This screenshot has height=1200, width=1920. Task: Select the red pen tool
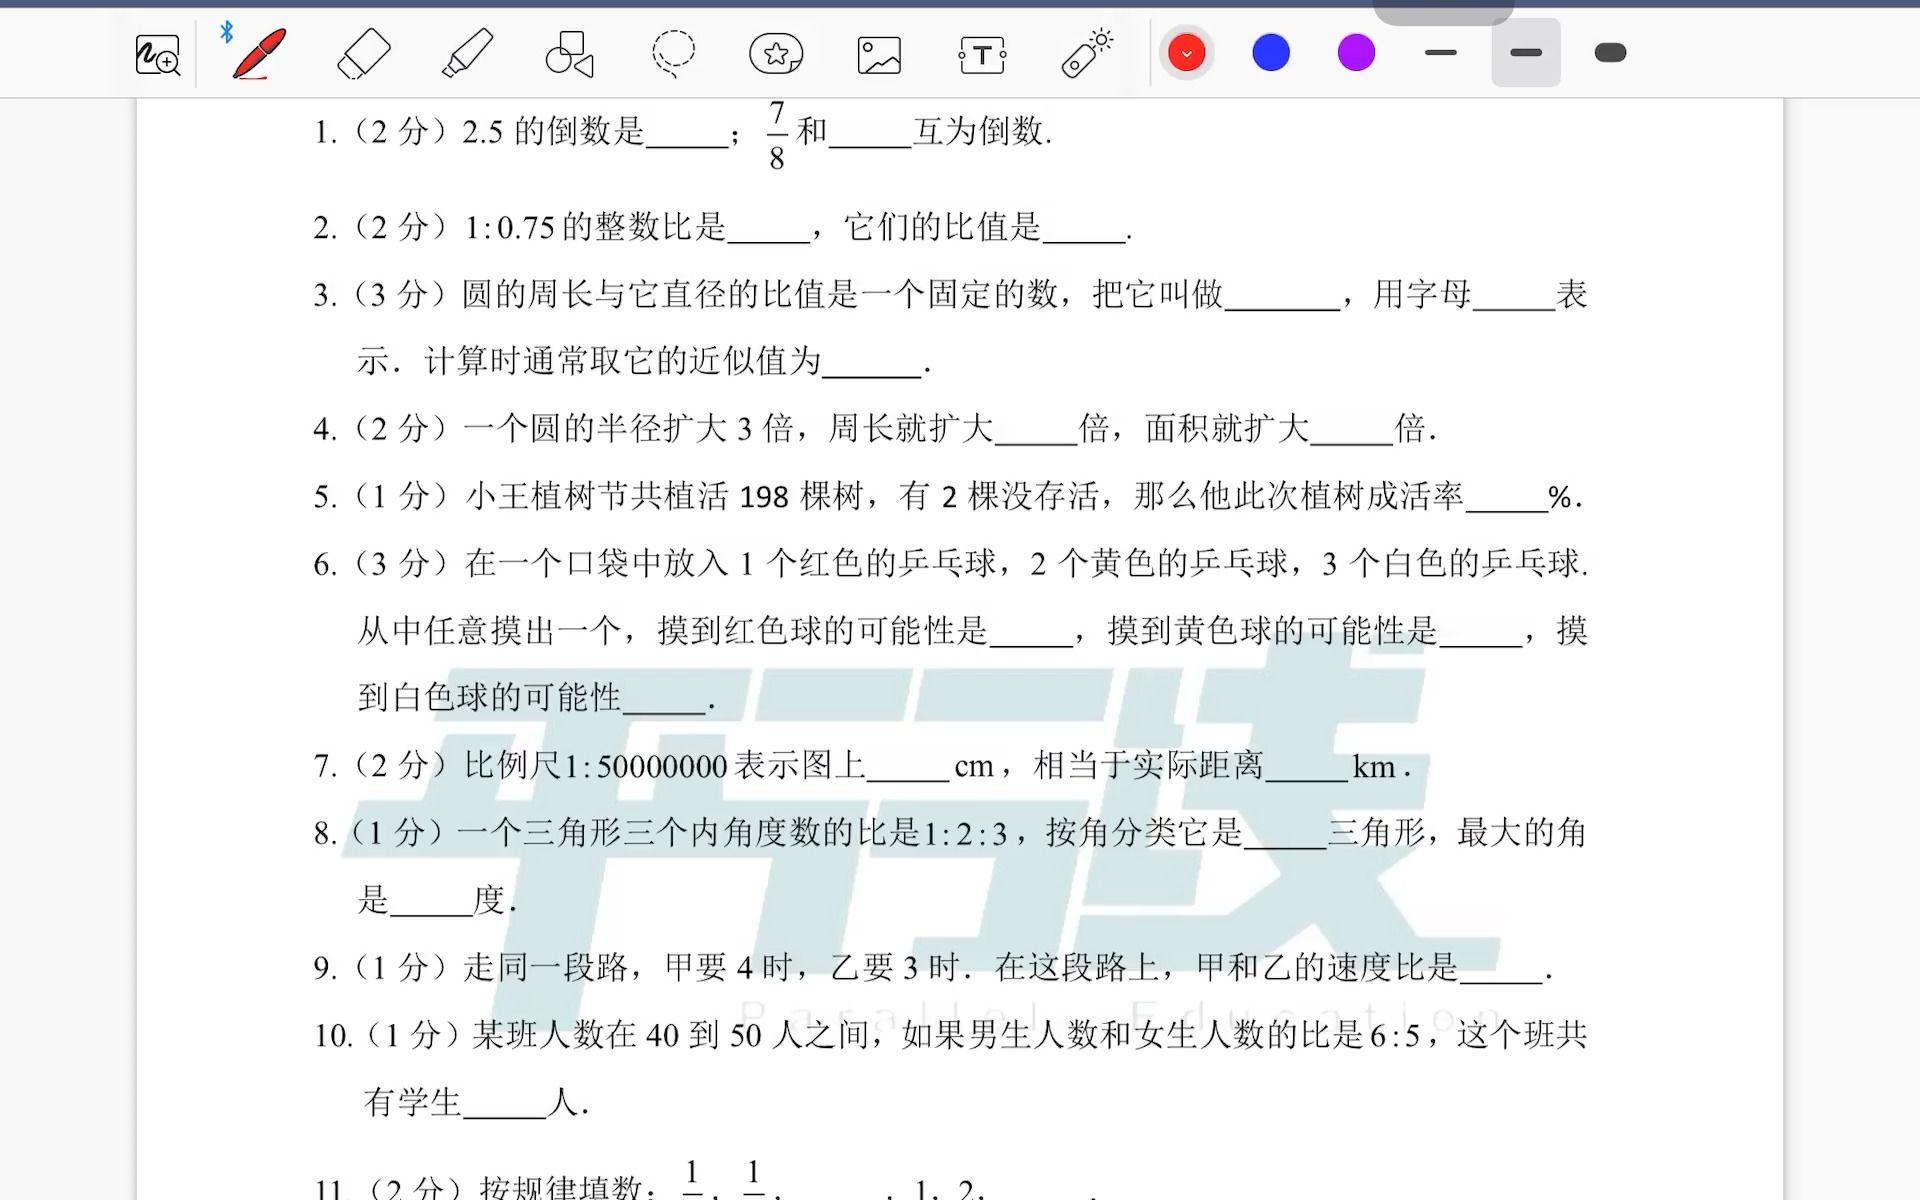(259, 53)
